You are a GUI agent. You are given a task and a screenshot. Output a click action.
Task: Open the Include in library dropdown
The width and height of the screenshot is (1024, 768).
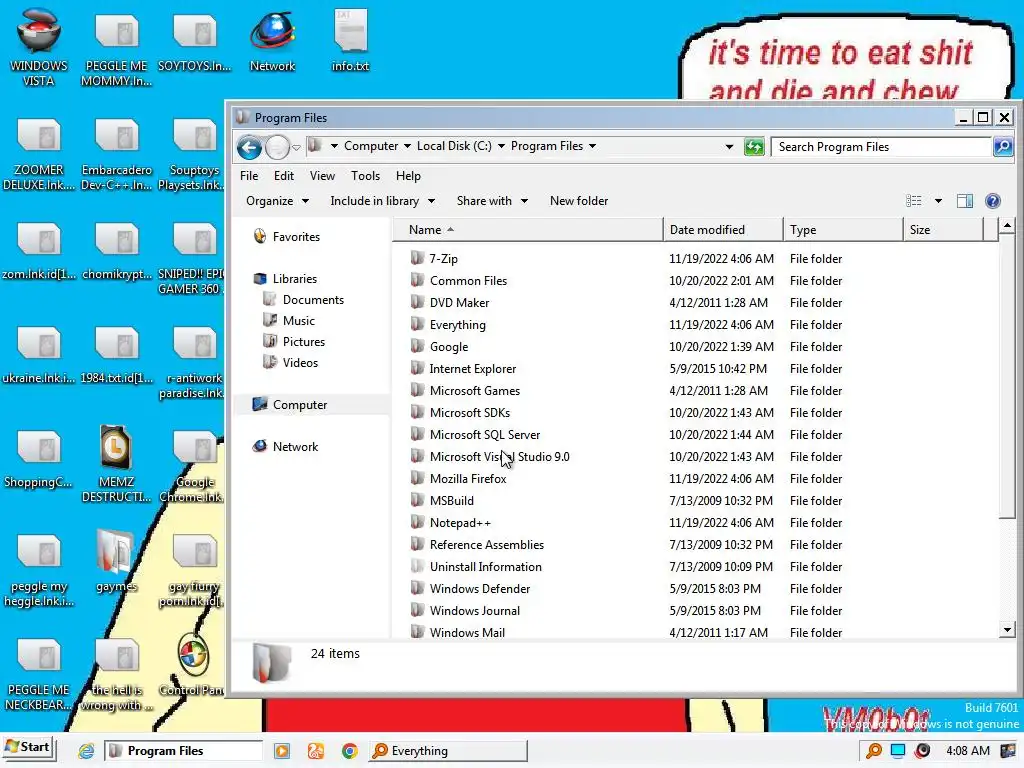[382, 200]
